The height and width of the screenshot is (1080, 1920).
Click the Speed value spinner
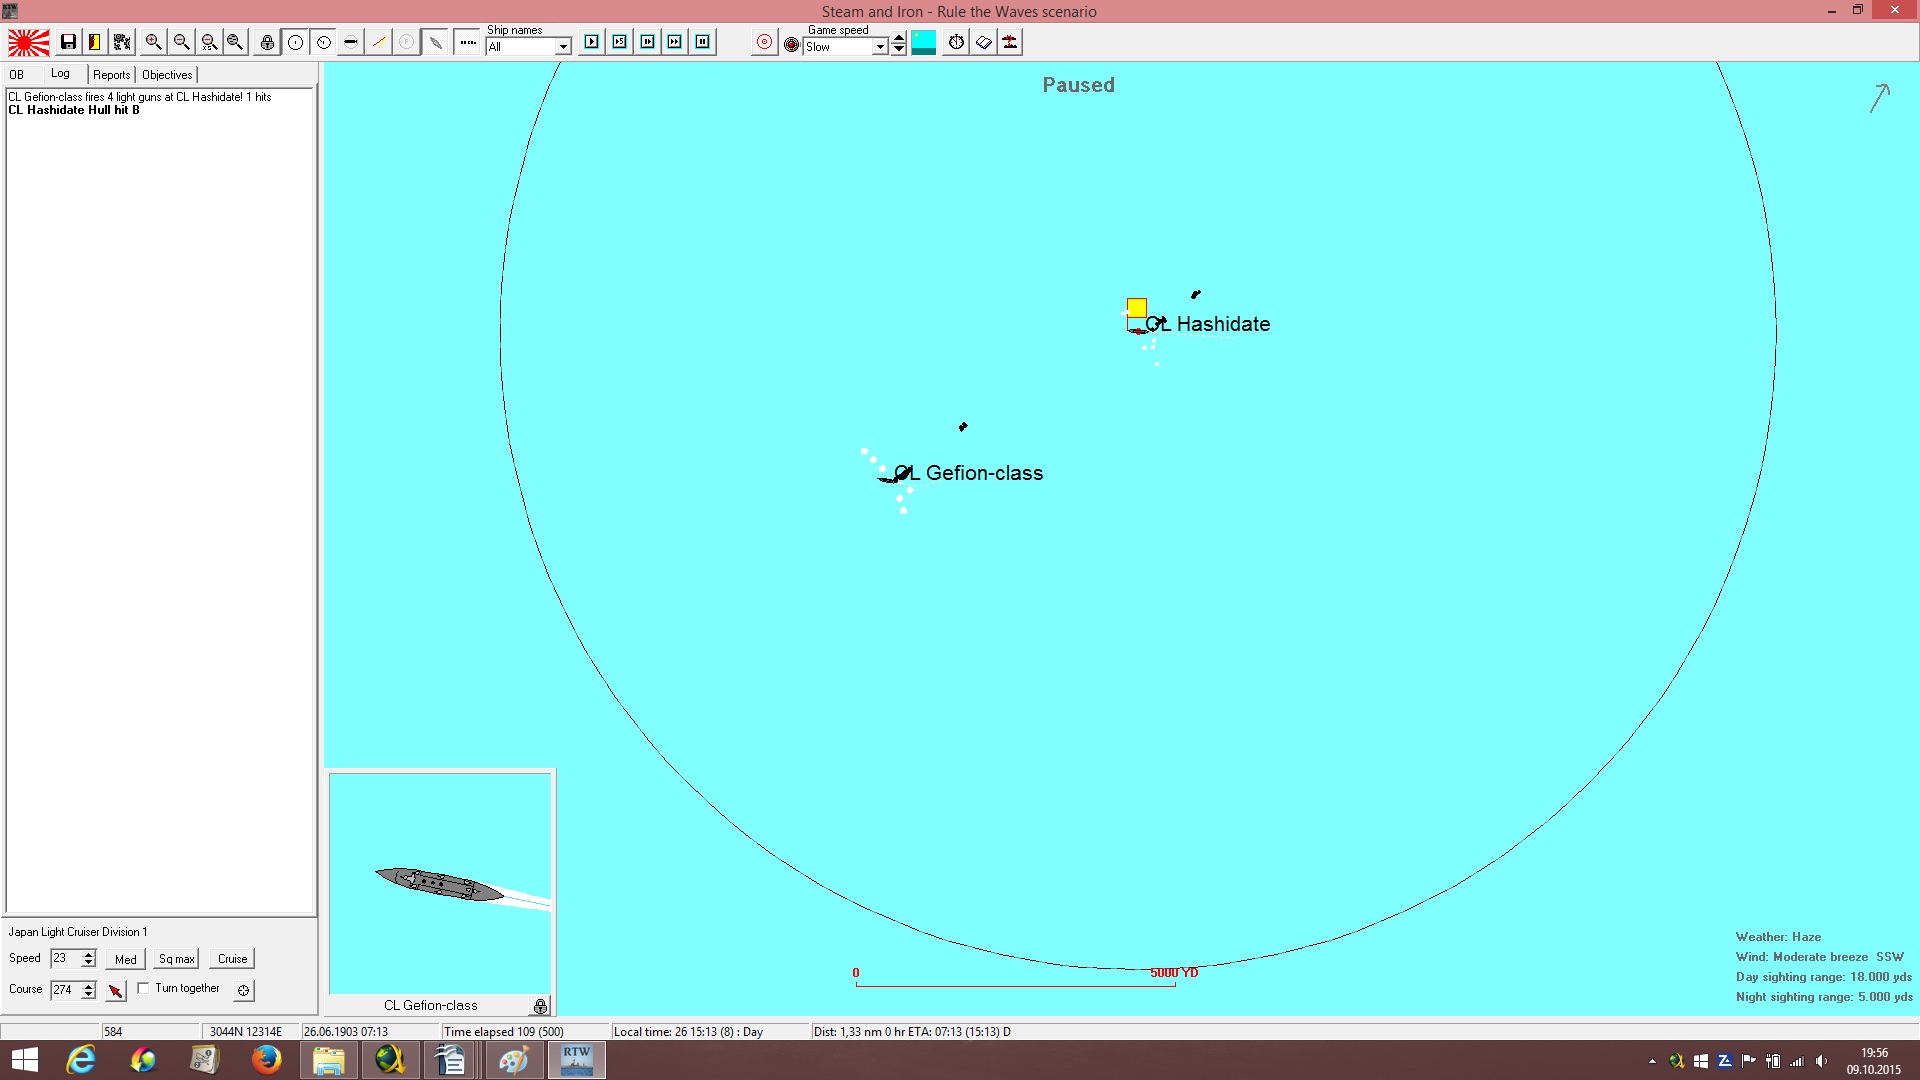89,959
